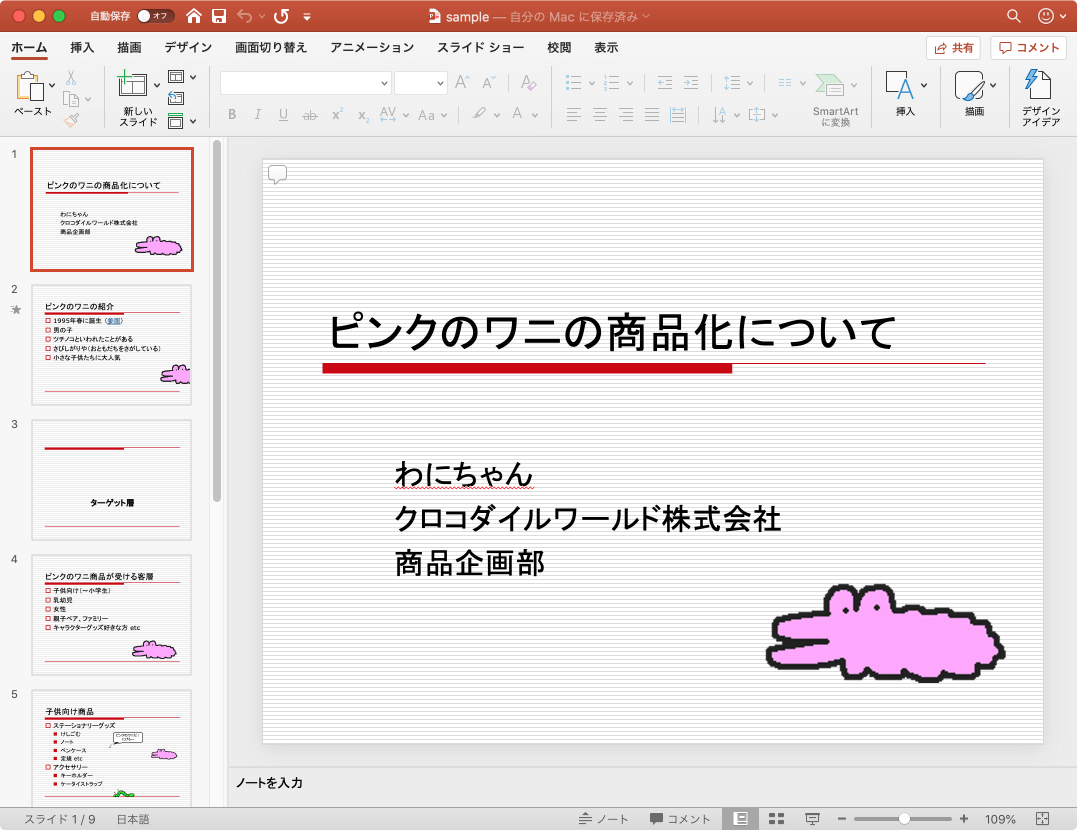The width and height of the screenshot is (1077, 830).
Task: Open the Animations ribbon tab
Action: 371,47
